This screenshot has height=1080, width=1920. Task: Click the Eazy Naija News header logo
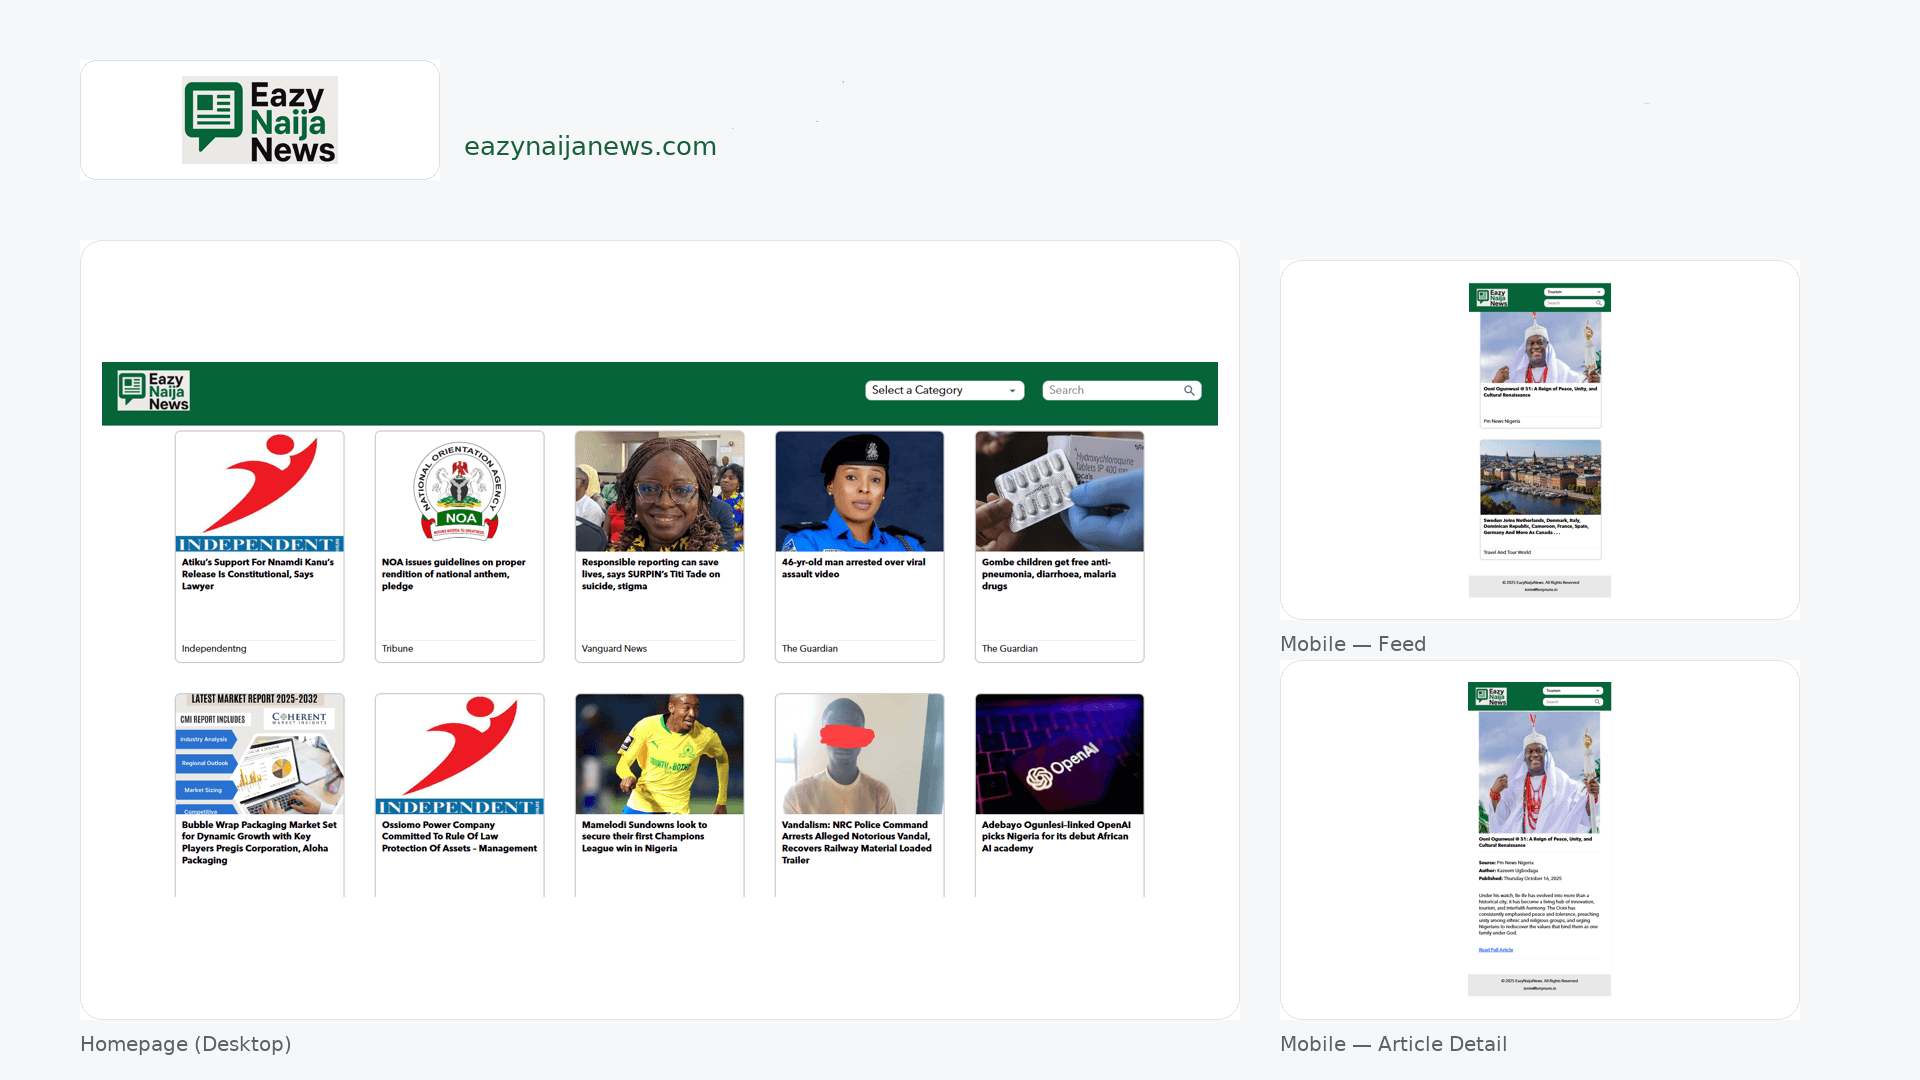point(153,391)
